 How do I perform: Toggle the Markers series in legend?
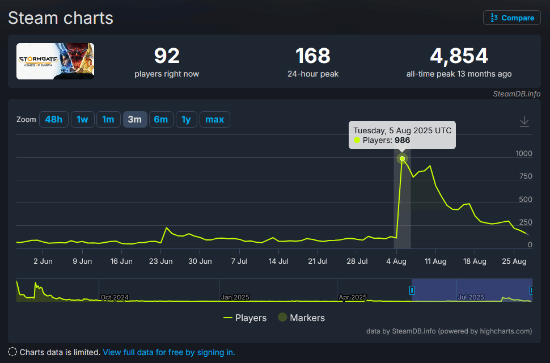(x=302, y=318)
